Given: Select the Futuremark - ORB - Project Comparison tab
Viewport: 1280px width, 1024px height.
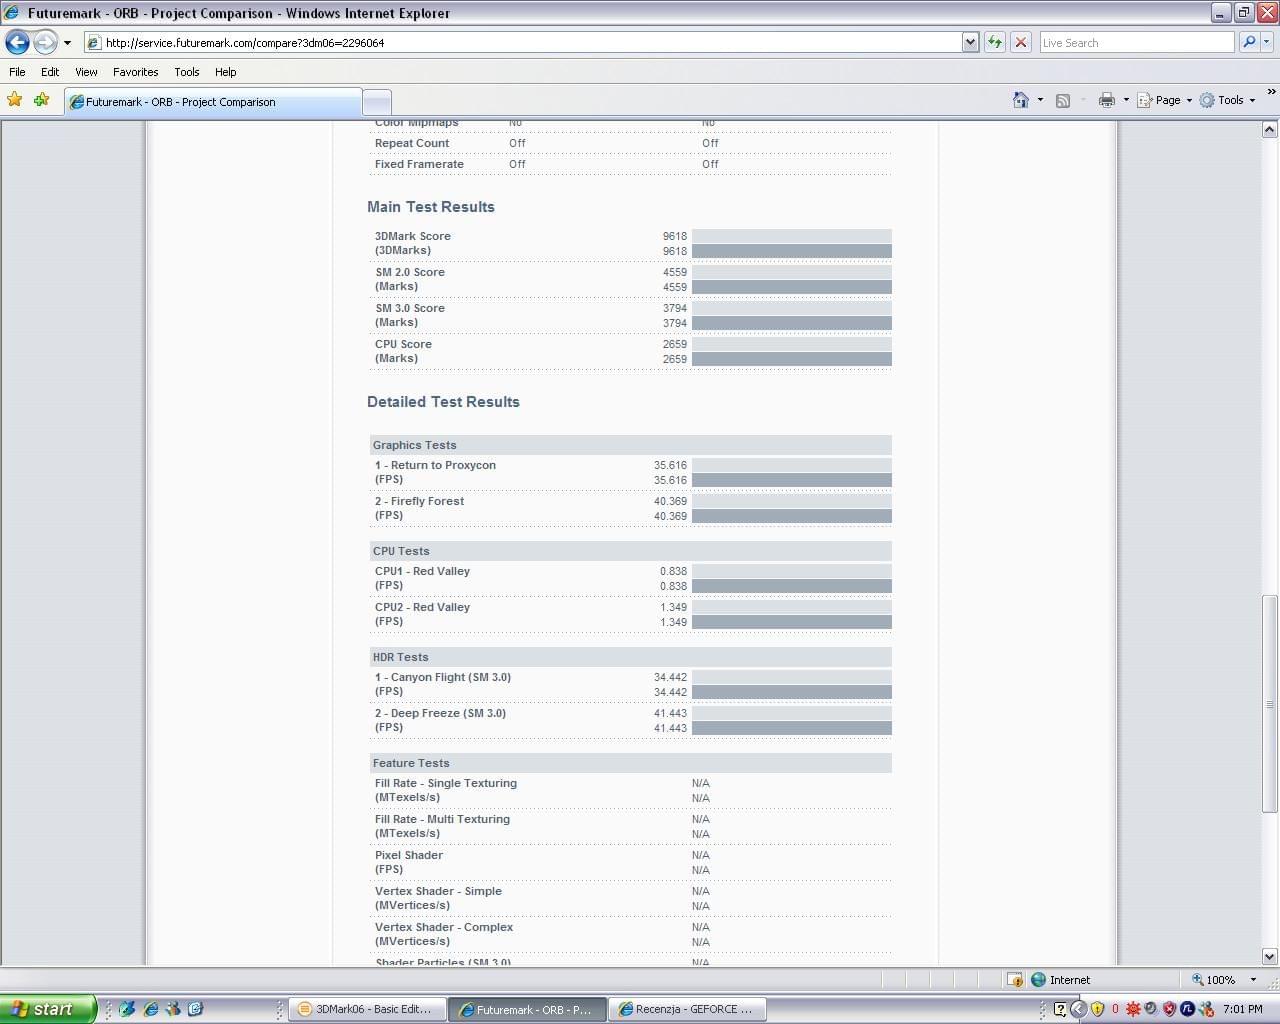Looking at the screenshot, I should [212, 102].
